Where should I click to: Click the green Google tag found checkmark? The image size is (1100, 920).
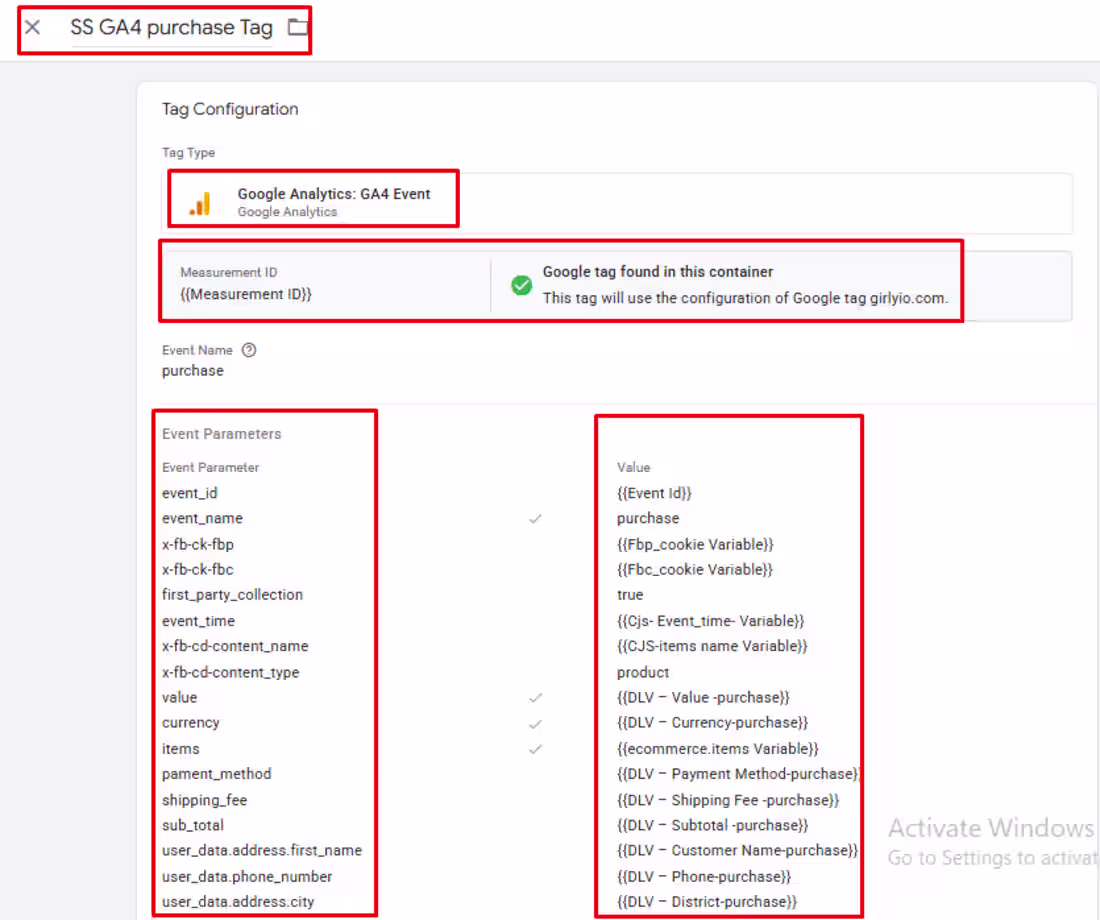521,285
